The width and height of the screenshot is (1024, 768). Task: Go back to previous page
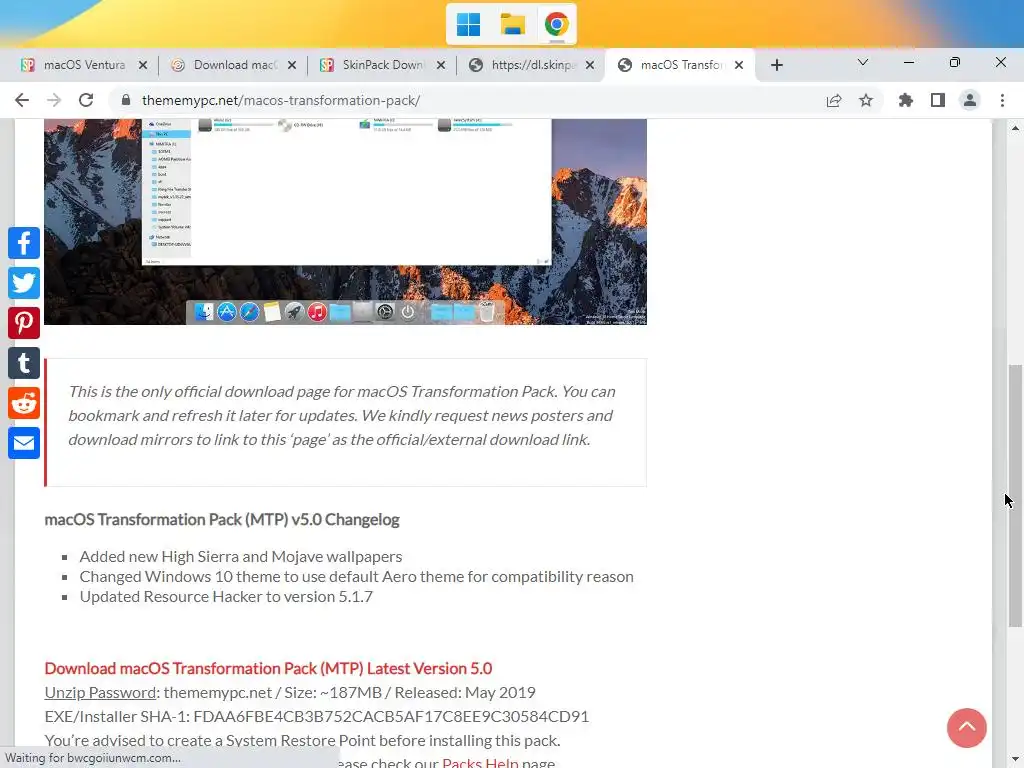(x=22, y=100)
